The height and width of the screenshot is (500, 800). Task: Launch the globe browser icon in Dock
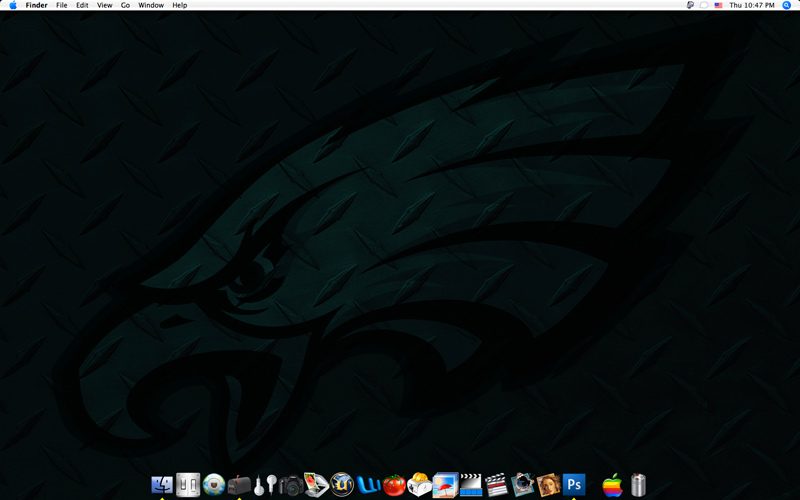point(214,485)
